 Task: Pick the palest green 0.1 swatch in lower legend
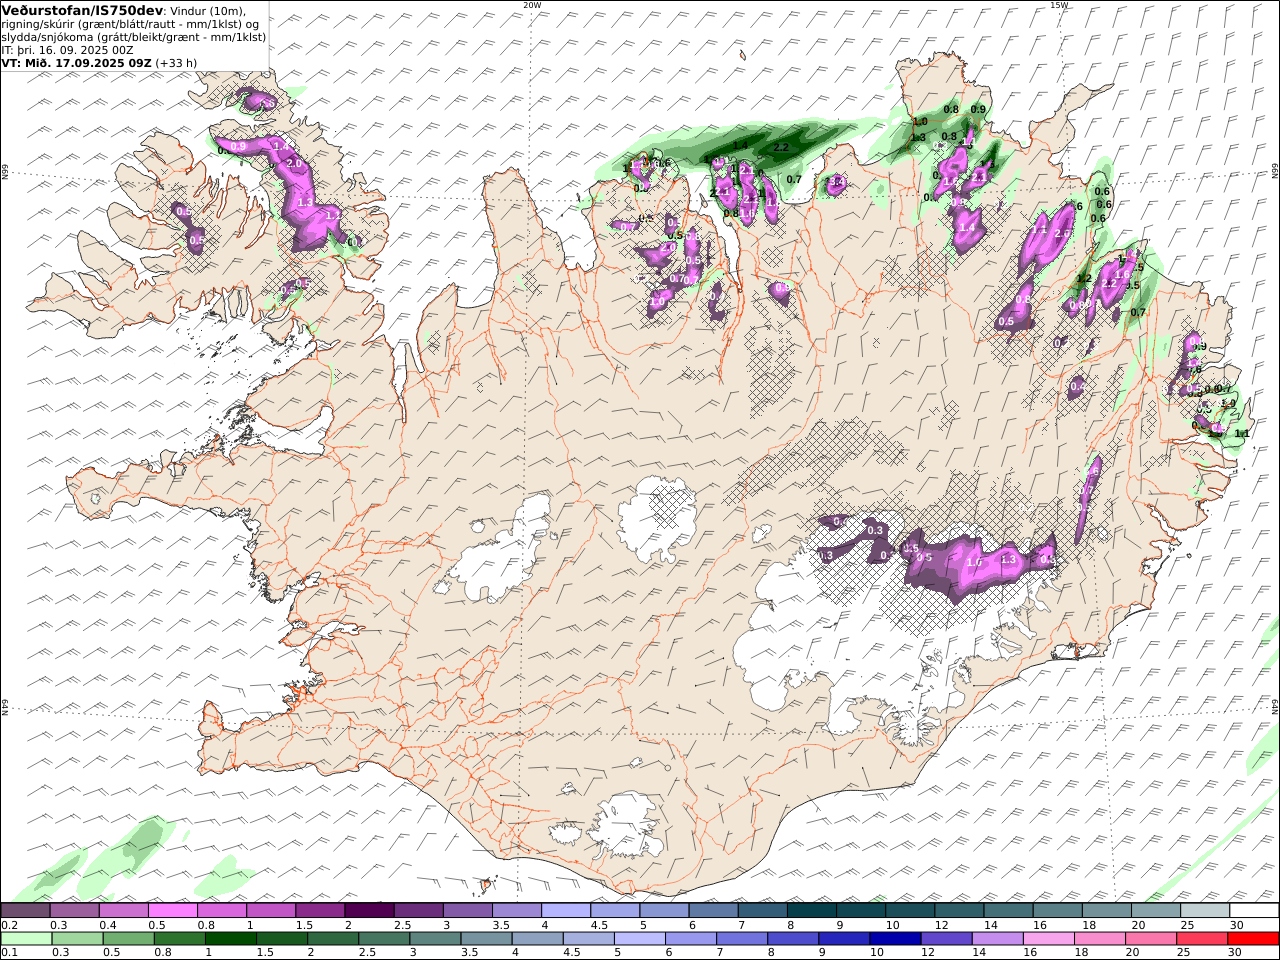(x=26, y=939)
